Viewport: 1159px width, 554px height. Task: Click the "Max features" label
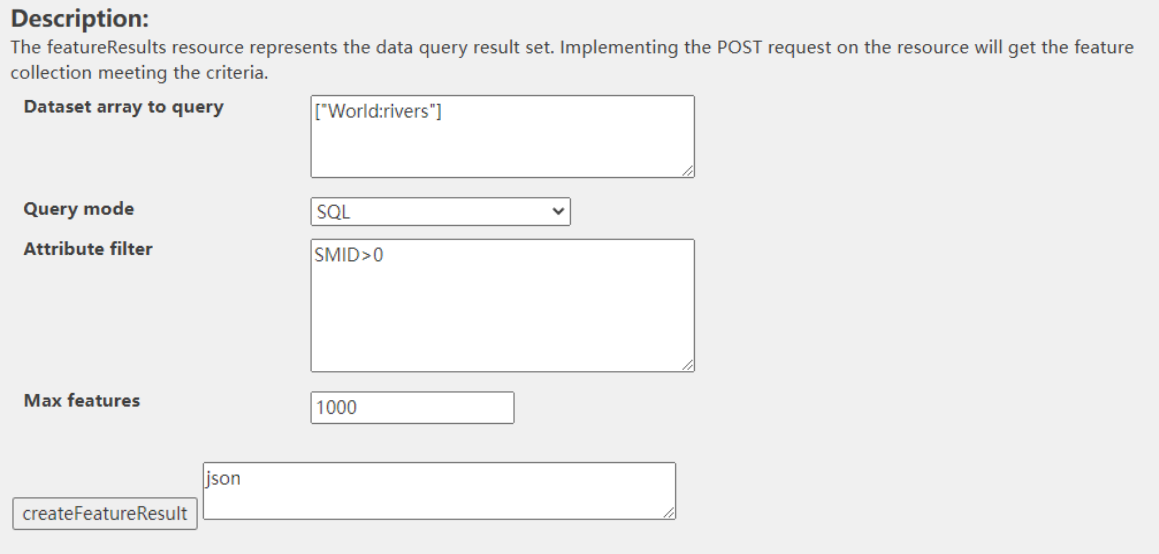tap(81, 400)
